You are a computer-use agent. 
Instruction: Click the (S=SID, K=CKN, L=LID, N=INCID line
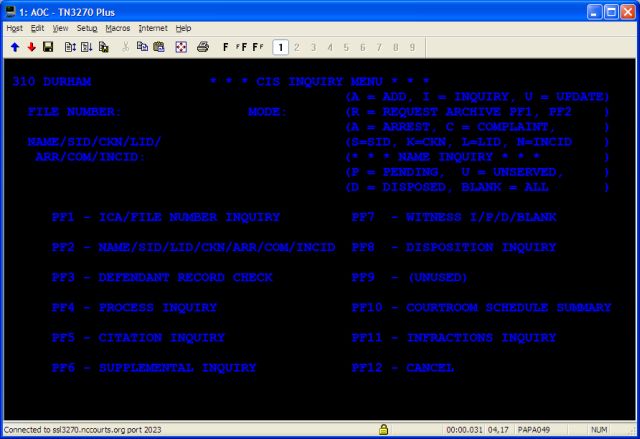coord(477,142)
